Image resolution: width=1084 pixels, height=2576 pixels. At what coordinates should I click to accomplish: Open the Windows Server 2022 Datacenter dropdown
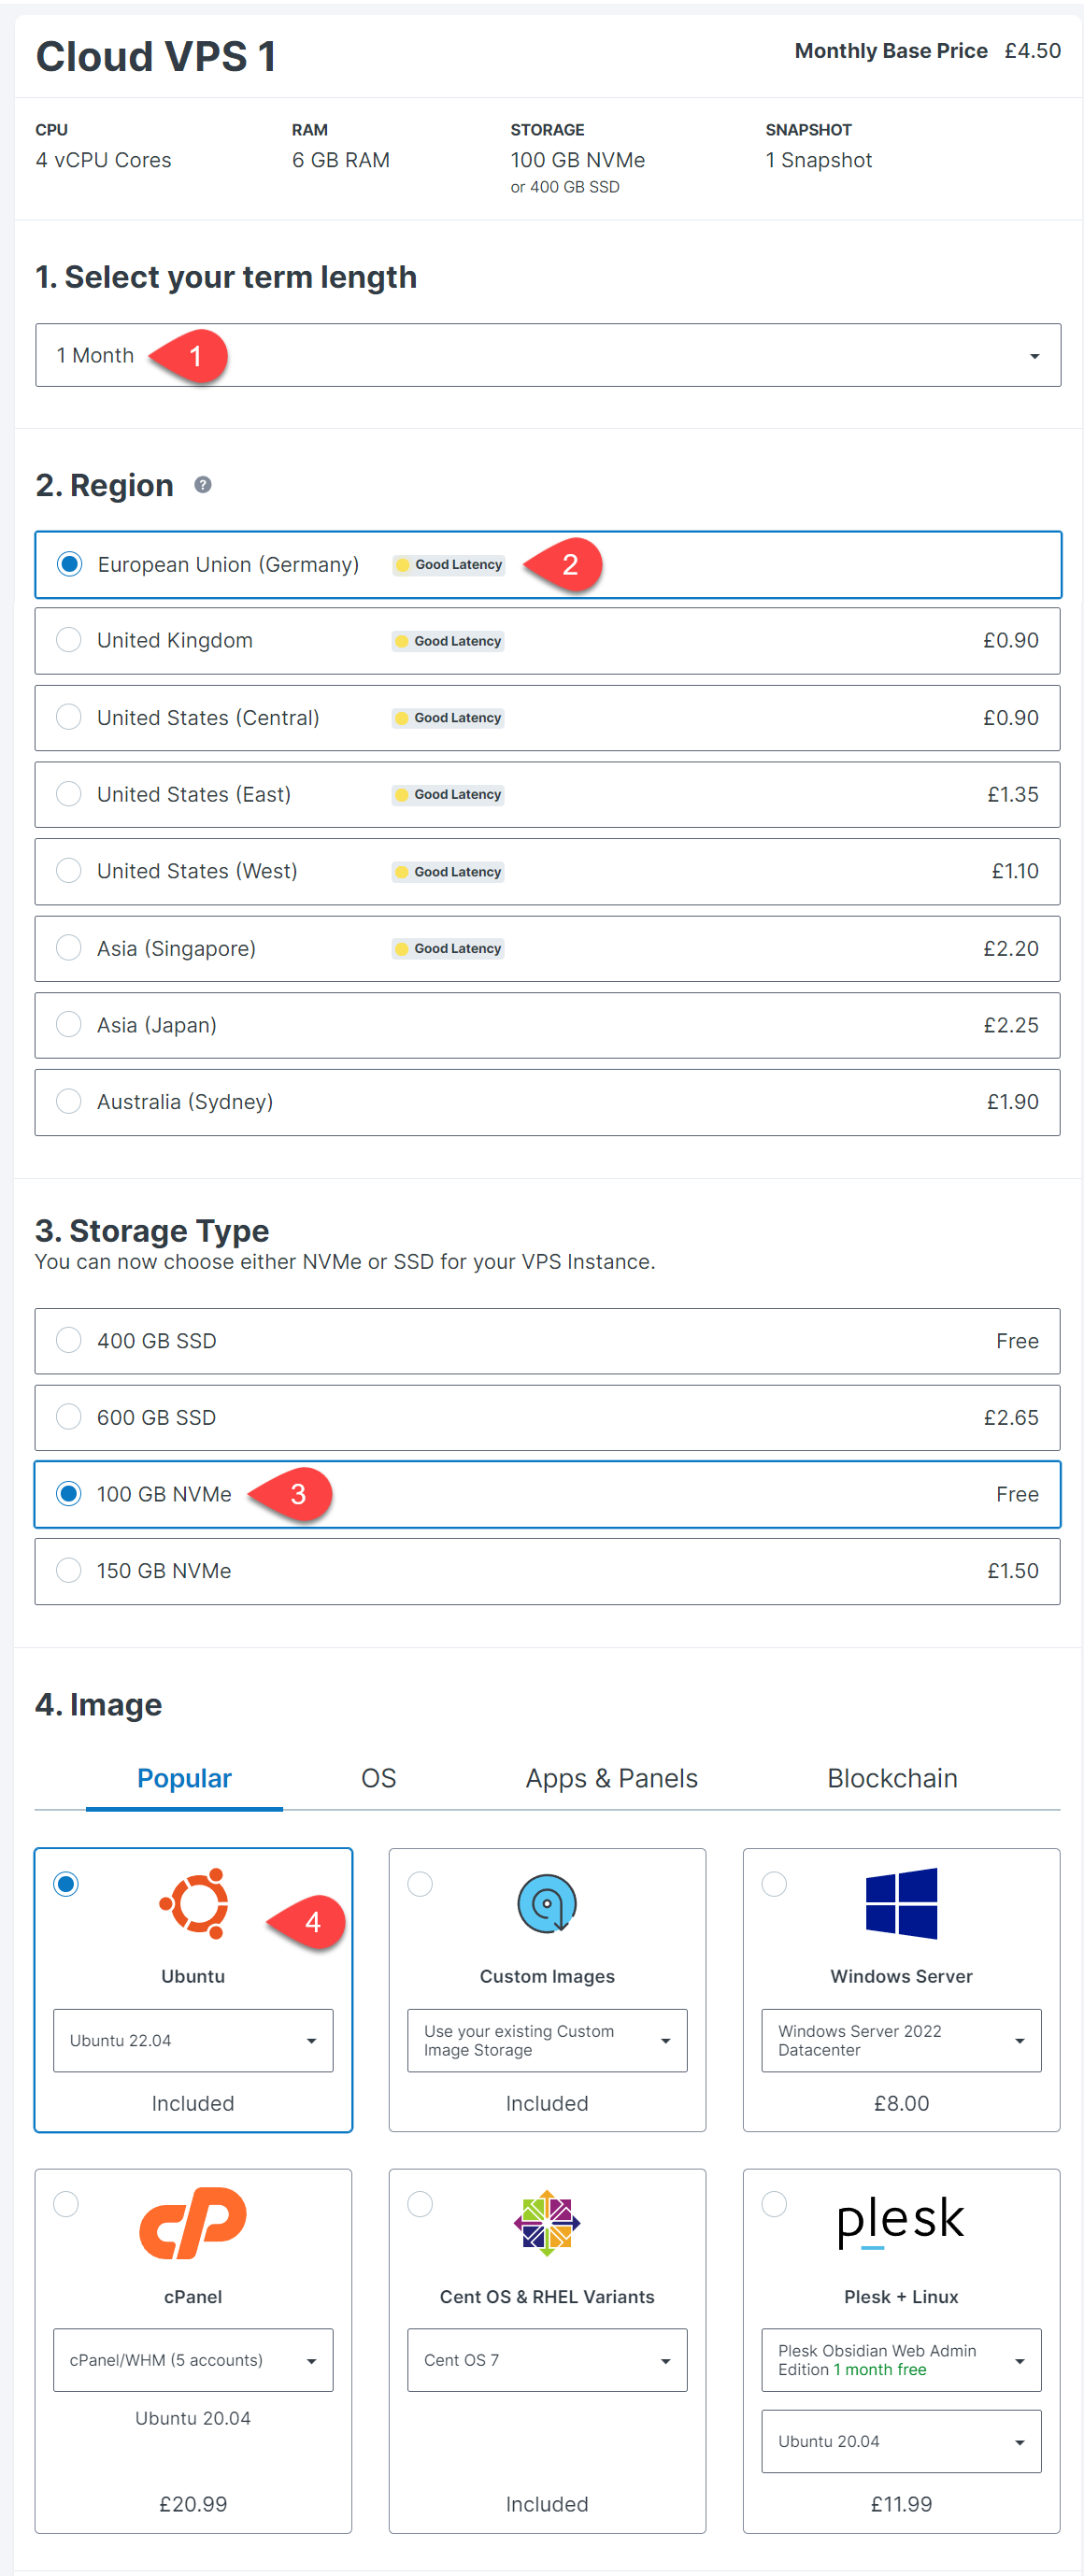coord(901,2040)
